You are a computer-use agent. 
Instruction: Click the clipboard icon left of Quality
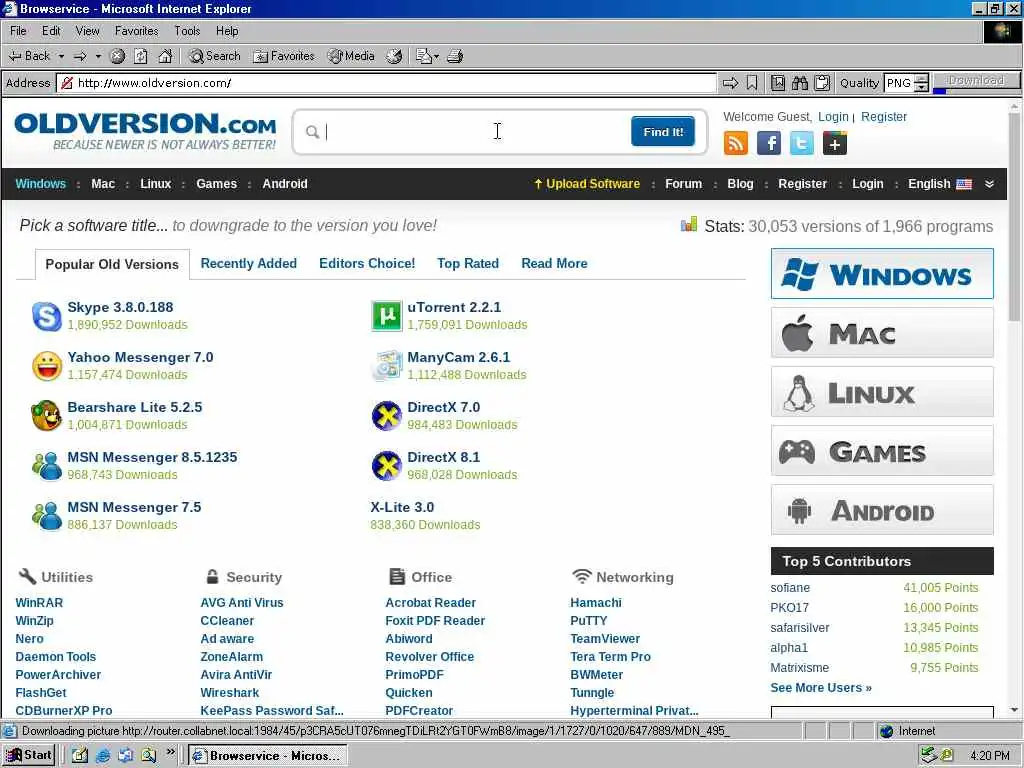[822, 83]
